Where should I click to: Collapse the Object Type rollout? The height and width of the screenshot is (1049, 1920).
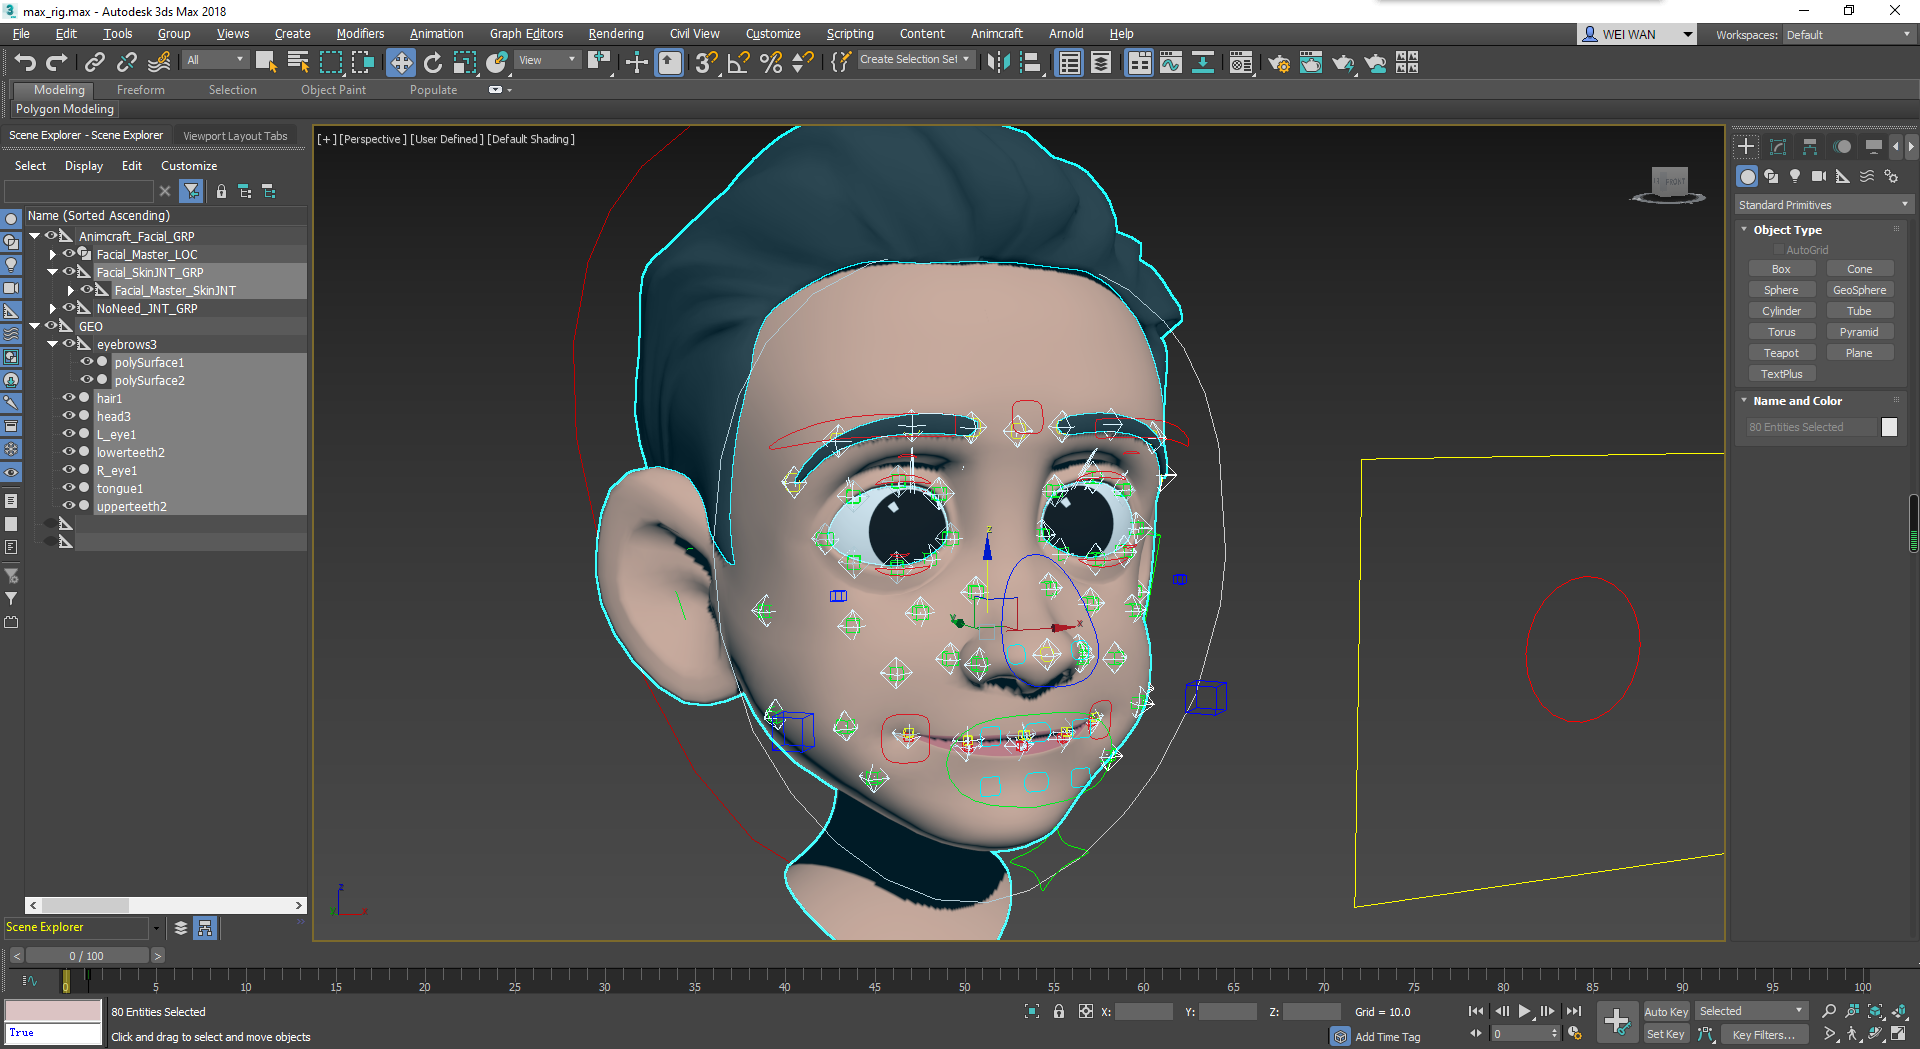1744,229
